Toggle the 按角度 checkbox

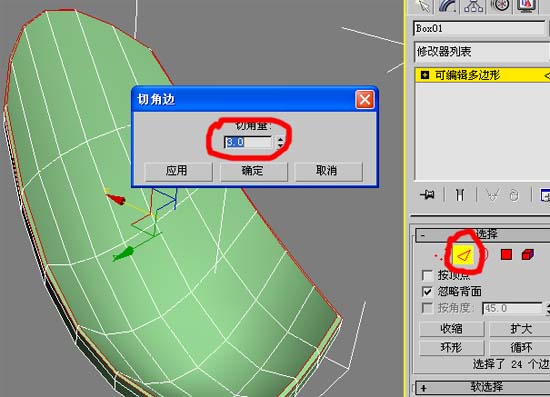pos(427,308)
